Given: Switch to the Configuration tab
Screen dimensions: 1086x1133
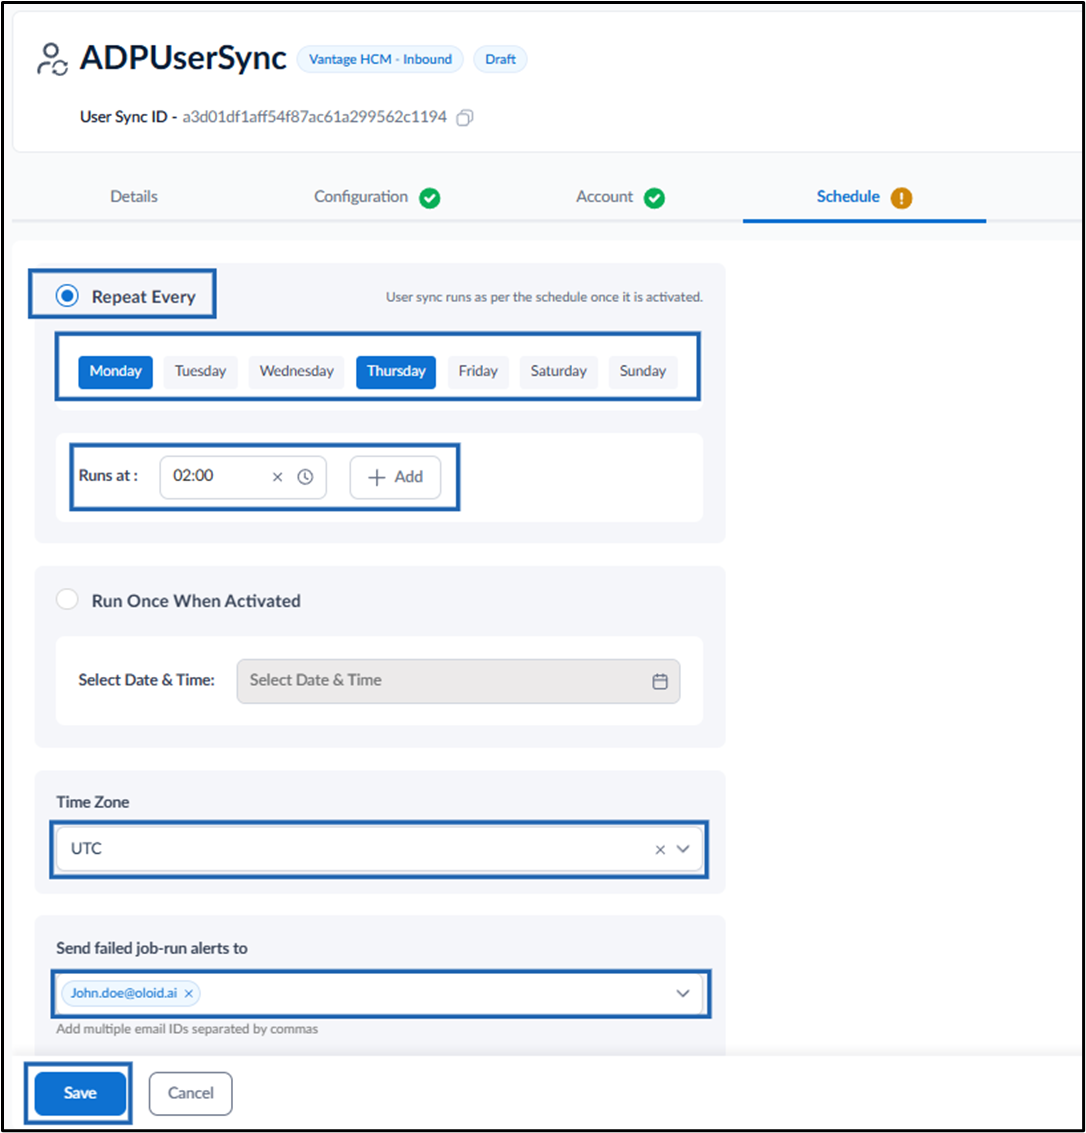Looking at the screenshot, I should point(361,197).
